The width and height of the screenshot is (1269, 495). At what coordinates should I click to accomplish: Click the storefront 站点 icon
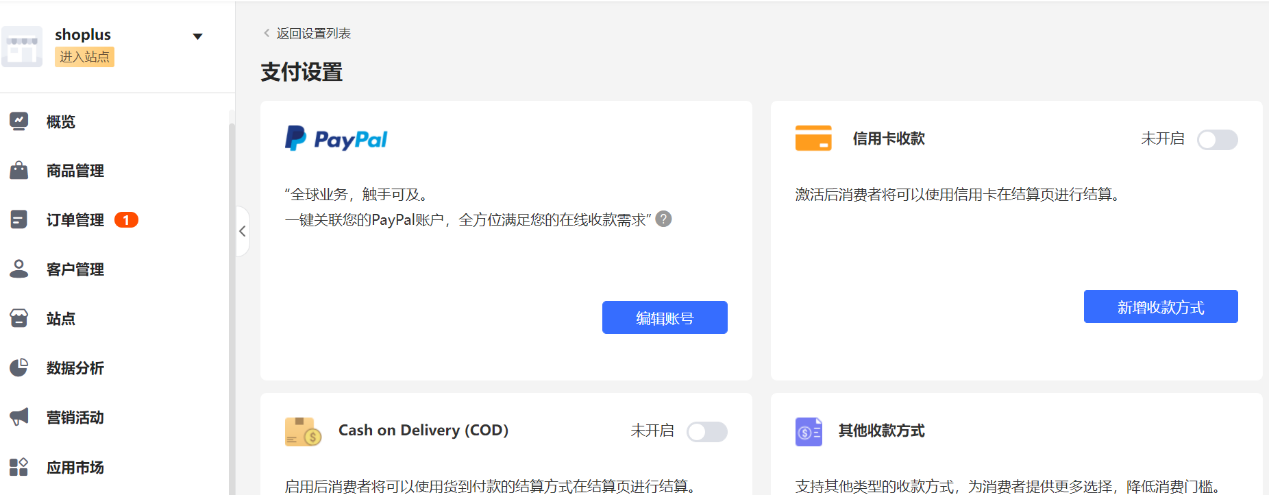(19, 319)
